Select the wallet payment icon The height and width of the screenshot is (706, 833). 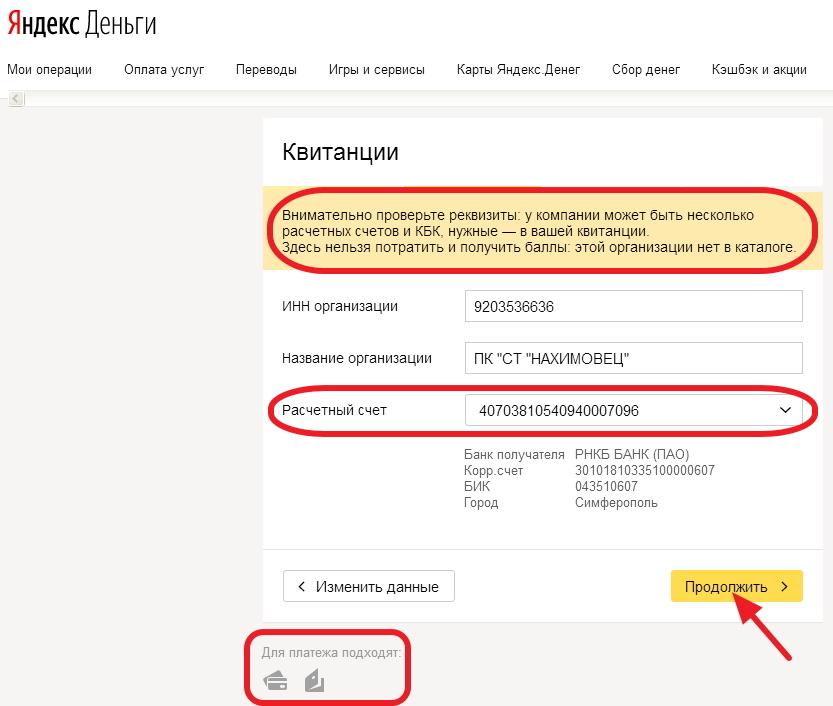pyautogui.click(x=314, y=682)
